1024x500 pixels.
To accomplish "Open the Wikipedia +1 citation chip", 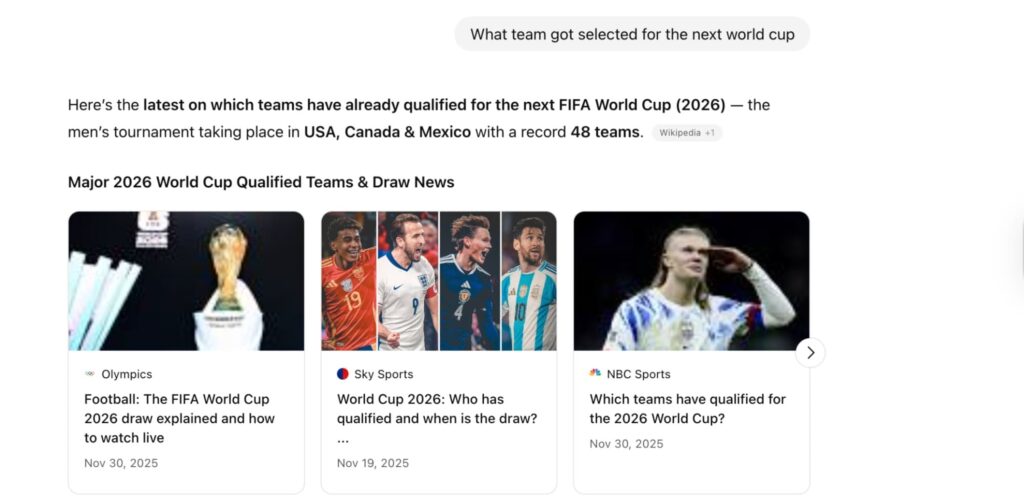I will (x=686, y=133).
